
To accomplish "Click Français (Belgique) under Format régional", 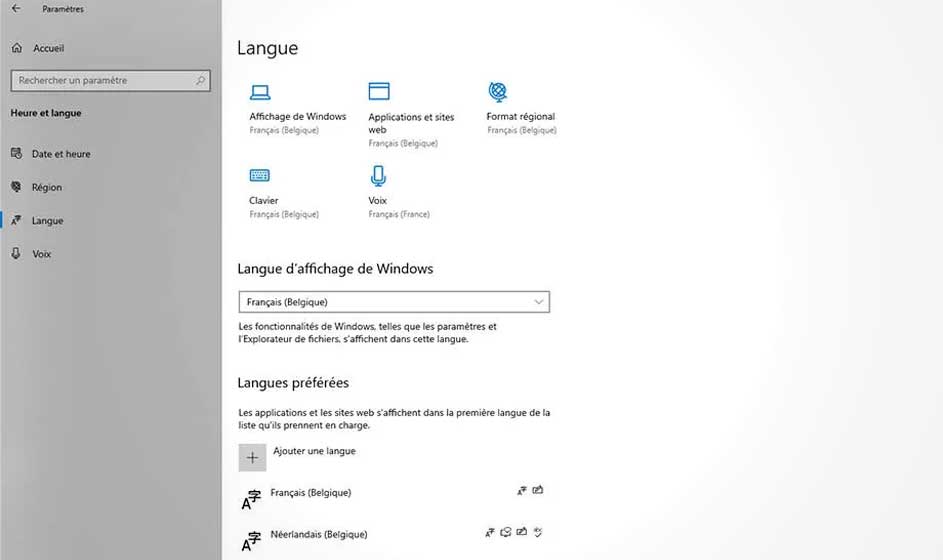I will tap(522, 130).
